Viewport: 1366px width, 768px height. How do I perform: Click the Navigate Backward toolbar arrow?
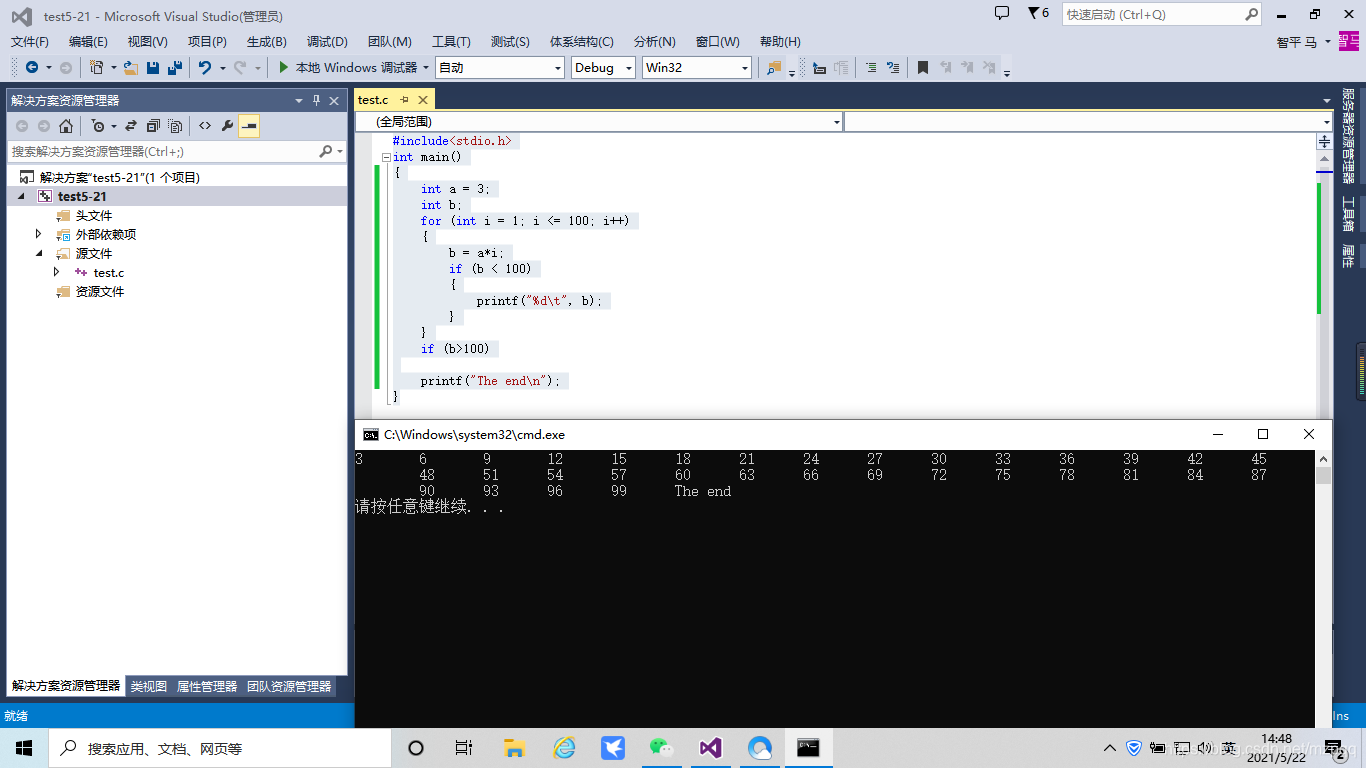[x=32, y=67]
